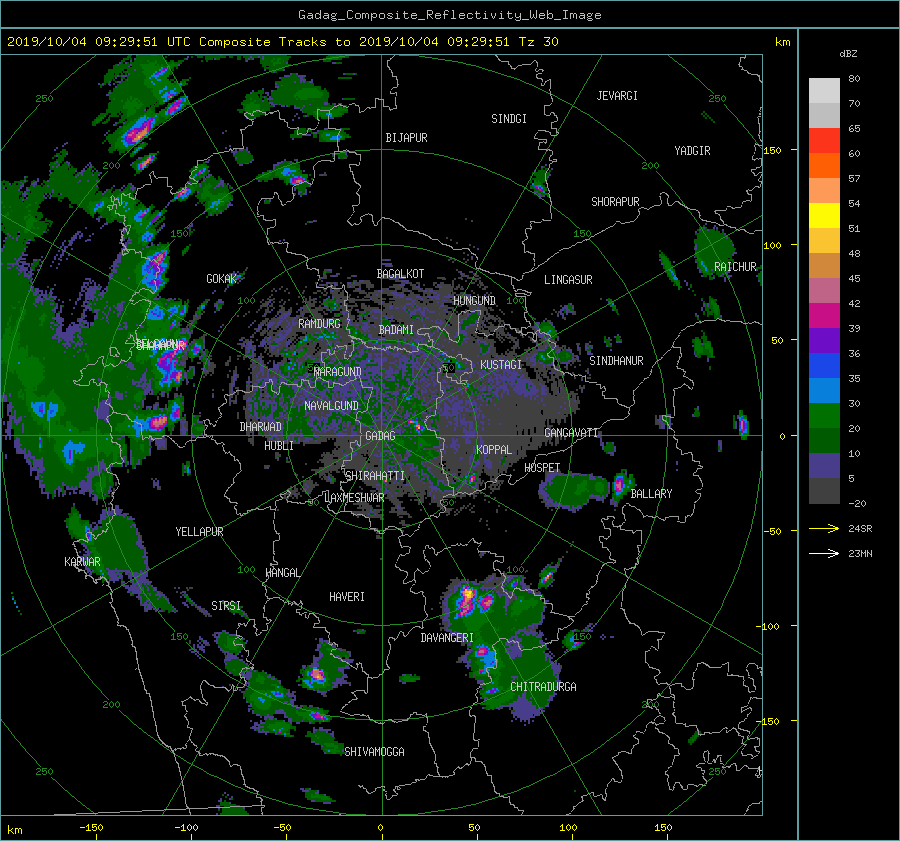The width and height of the screenshot is (900, 841).
Task: Click the RAICHUR city label
Action: [735, 267]
